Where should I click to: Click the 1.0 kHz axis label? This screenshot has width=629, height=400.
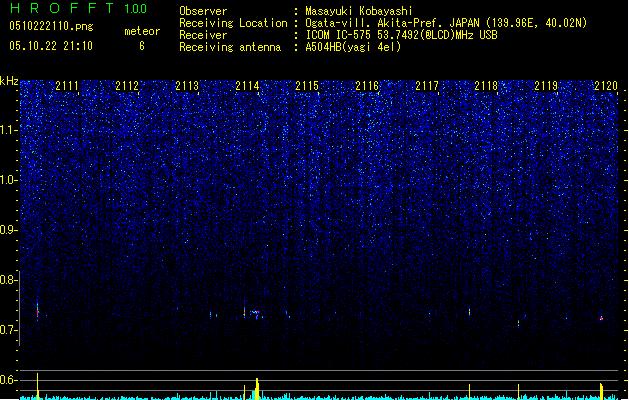(8, 180)
